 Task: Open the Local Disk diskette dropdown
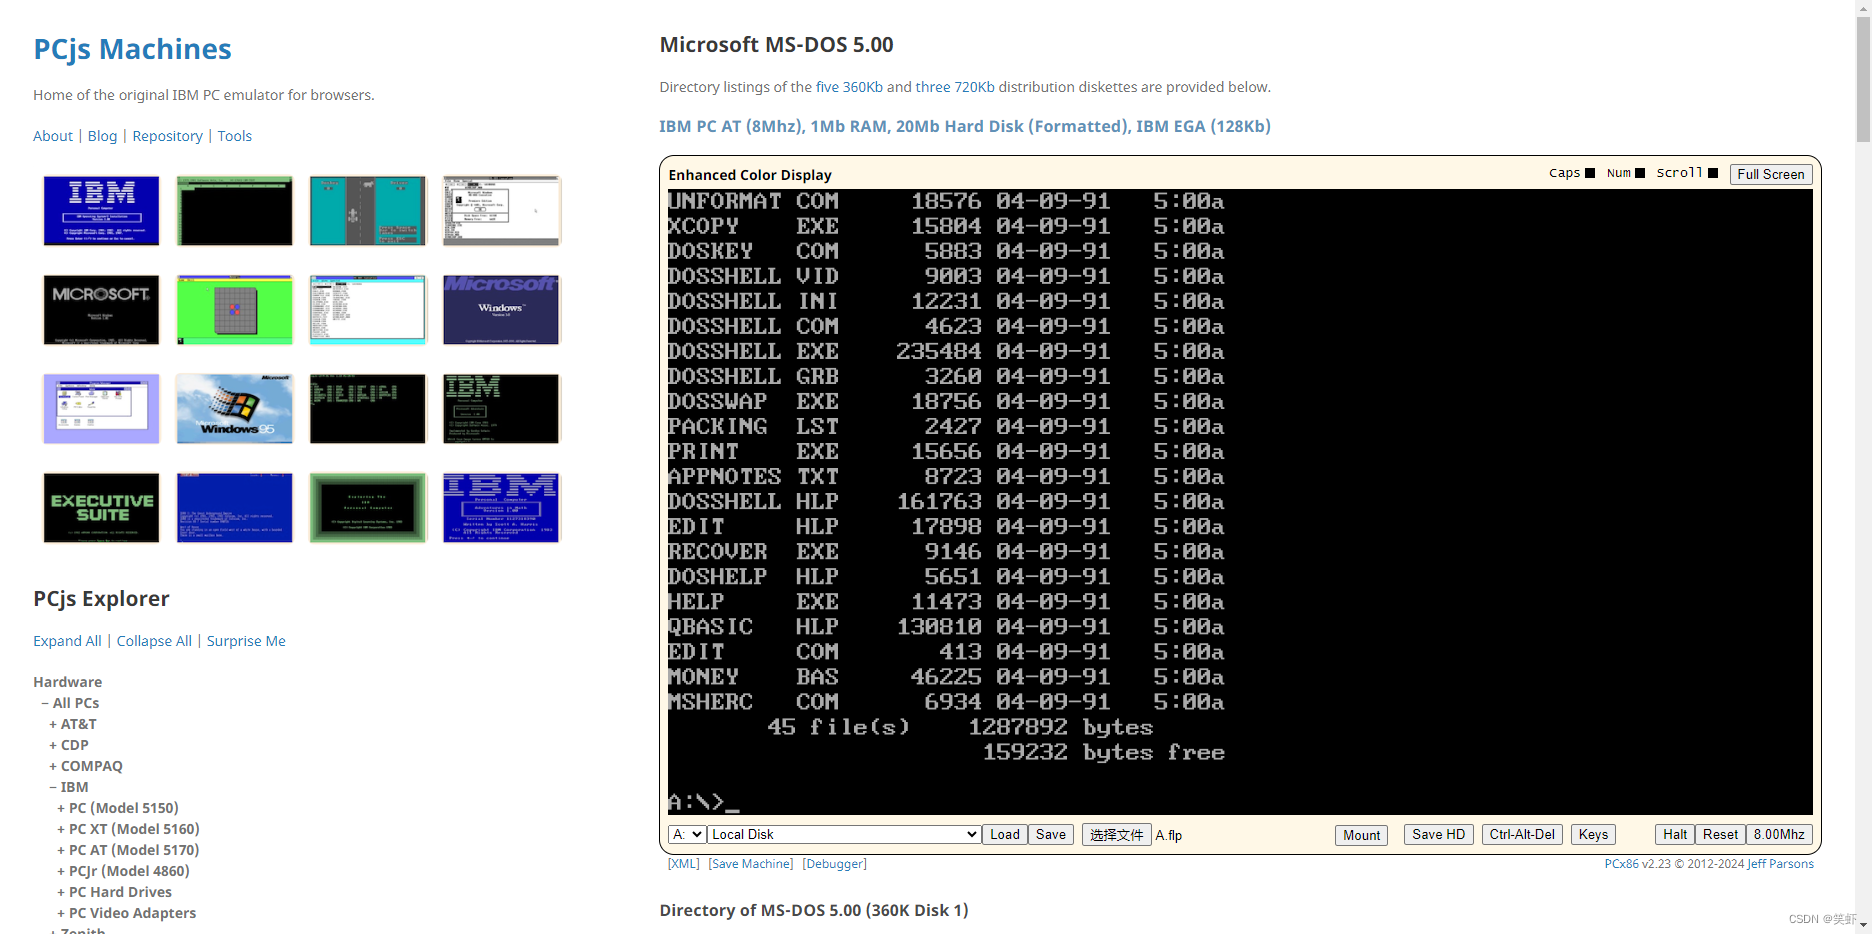[843, 833]
